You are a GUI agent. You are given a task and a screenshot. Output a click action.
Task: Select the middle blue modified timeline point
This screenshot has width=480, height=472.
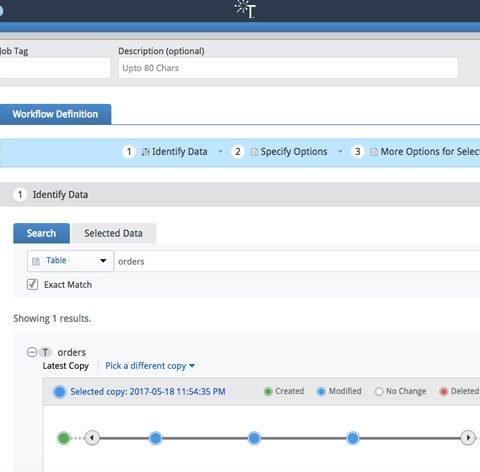tap(254, 438)
